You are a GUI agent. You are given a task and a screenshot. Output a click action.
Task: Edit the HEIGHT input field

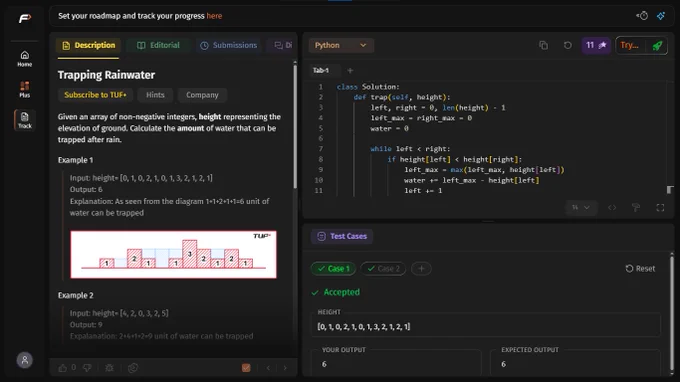(x=486, y=326)
